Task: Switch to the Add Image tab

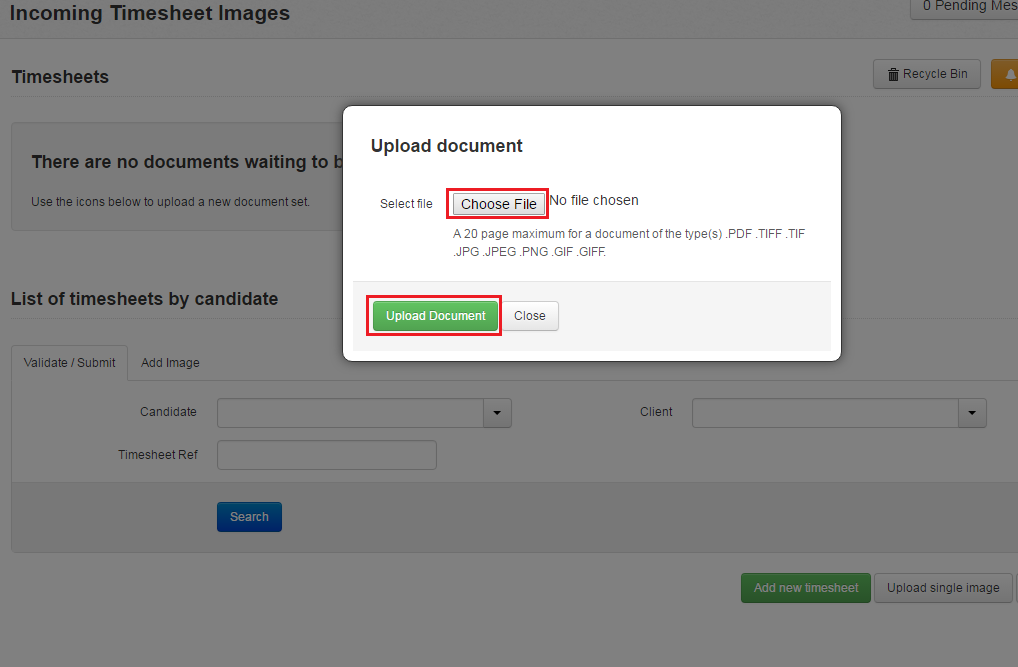Action: pyautogui.click(x=170, y=362)
